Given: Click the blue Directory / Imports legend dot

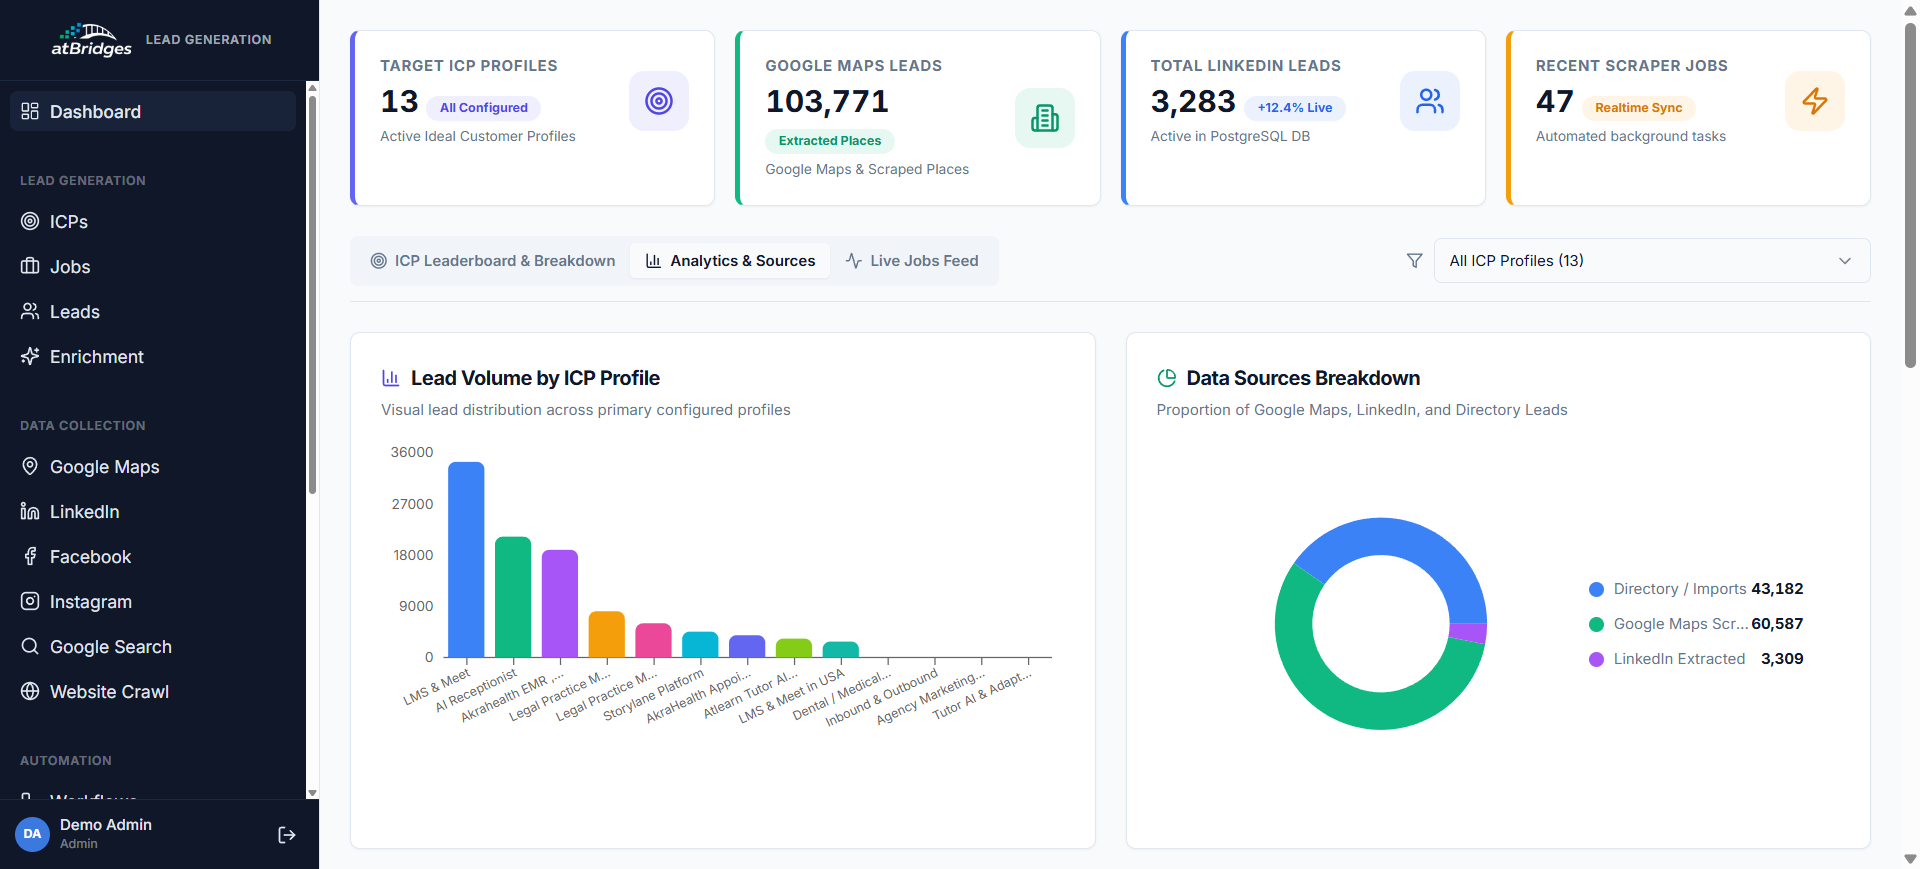Looking at the screenshot, I should [x=1596, y=590].
